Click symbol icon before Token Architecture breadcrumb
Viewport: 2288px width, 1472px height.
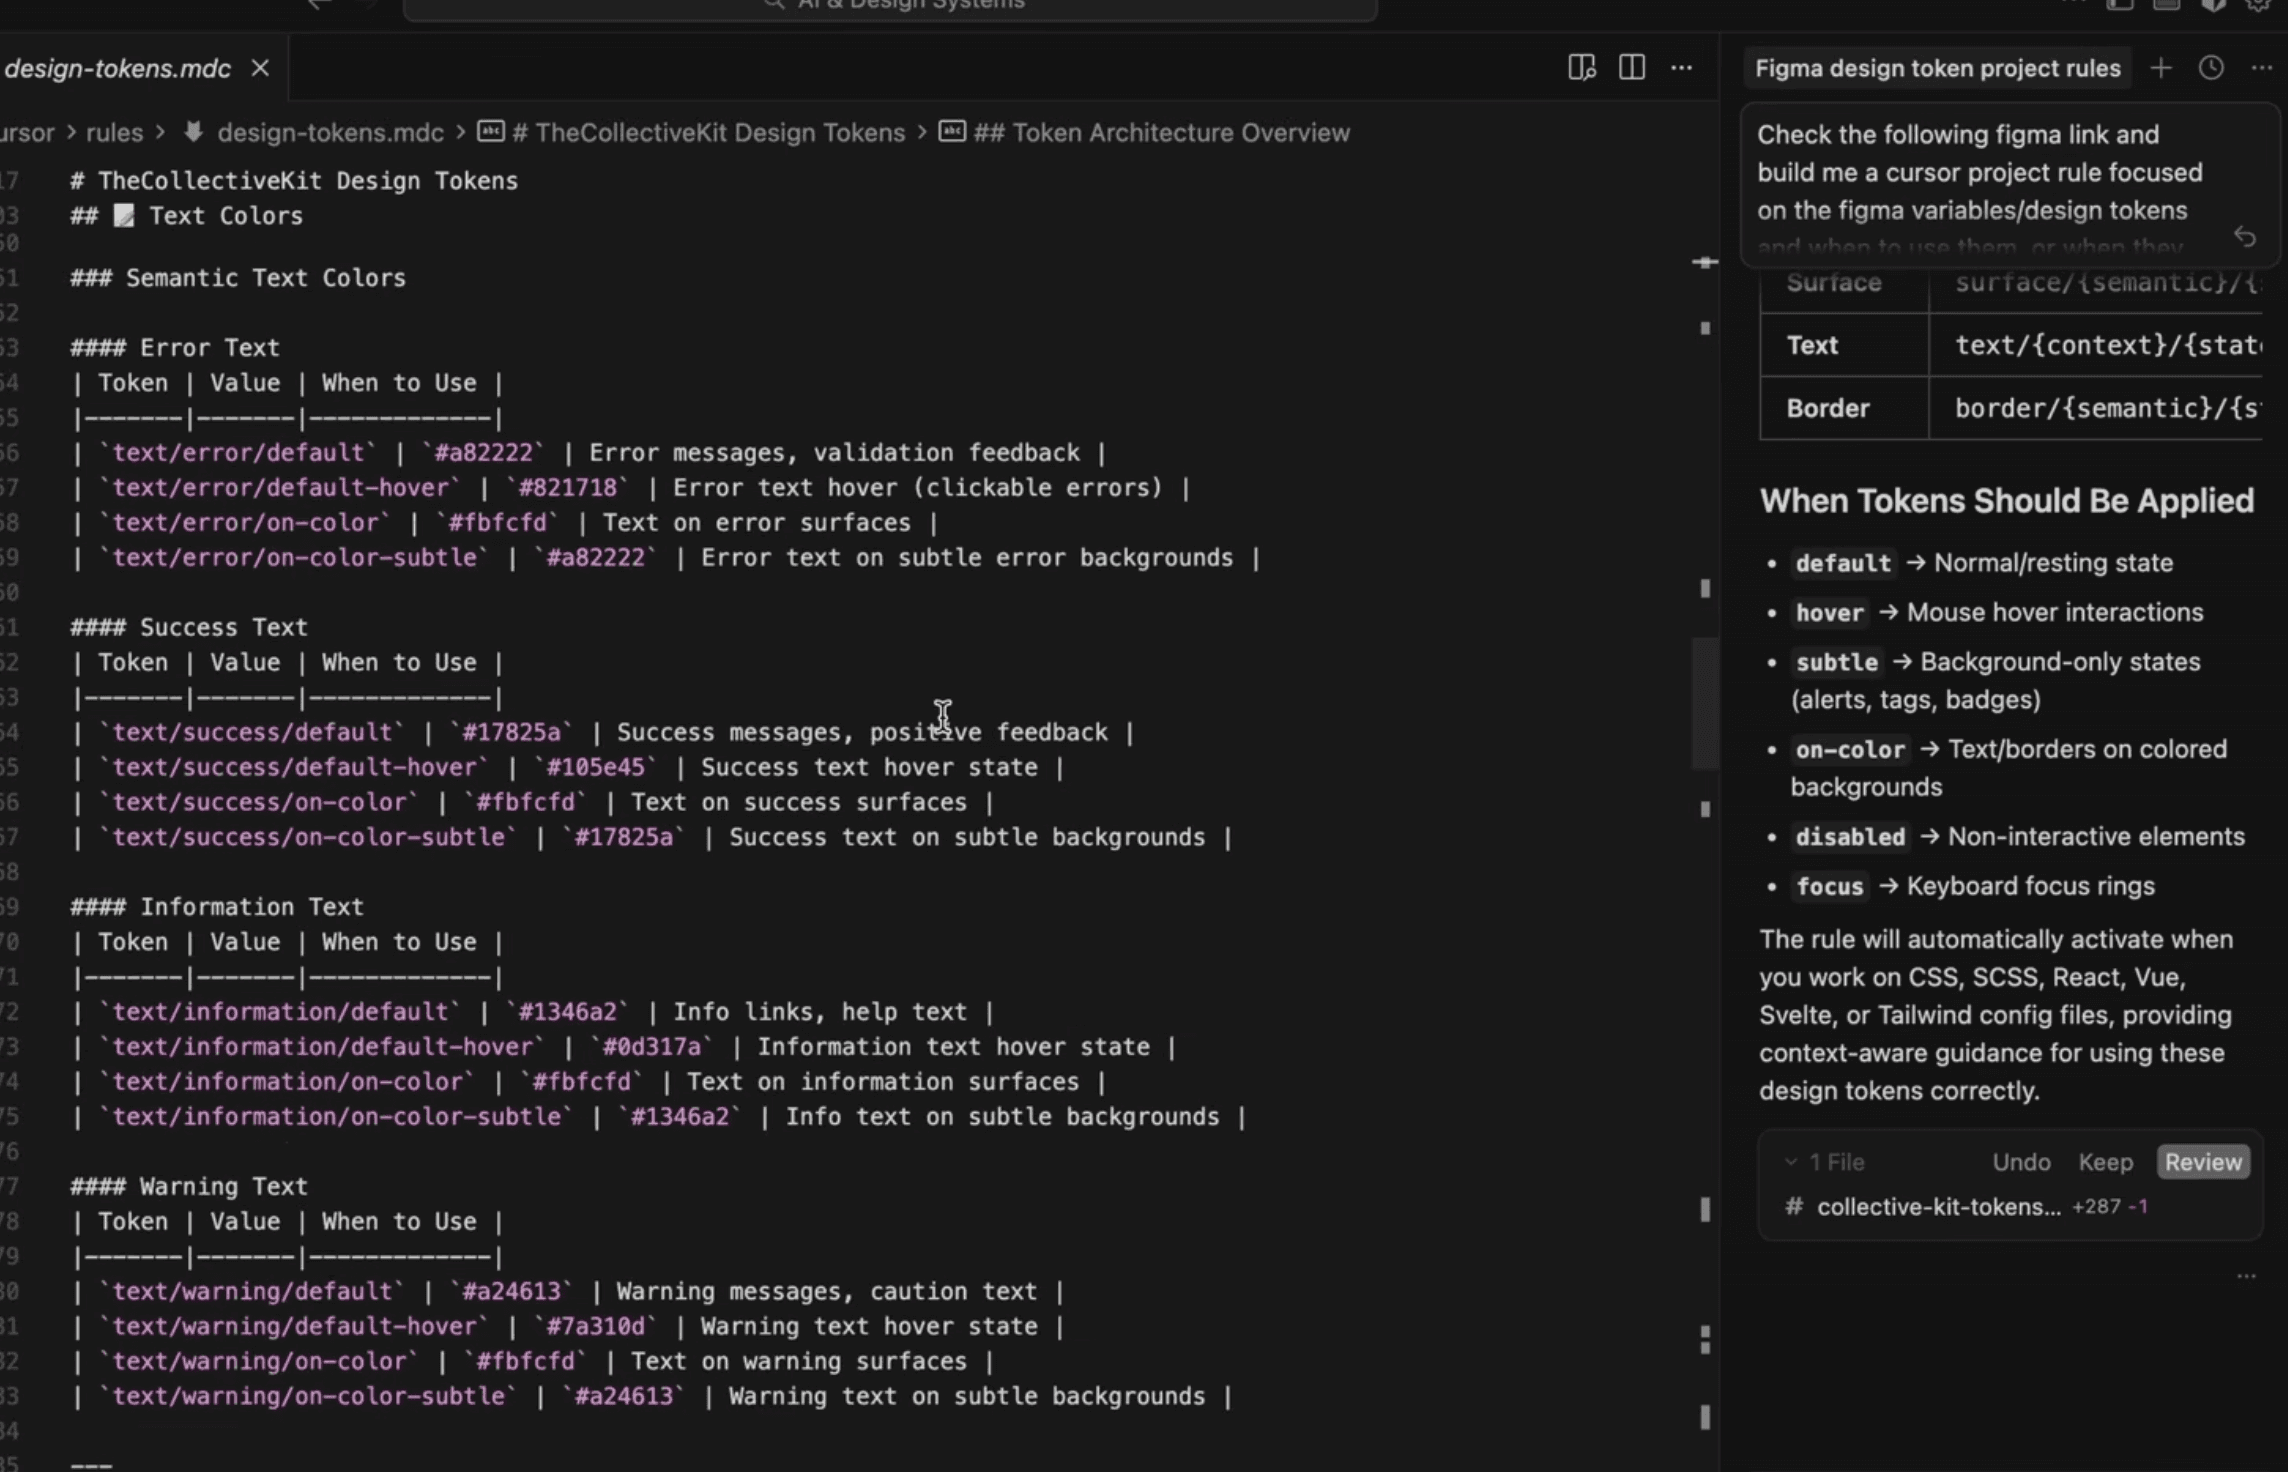pos(952,132)
